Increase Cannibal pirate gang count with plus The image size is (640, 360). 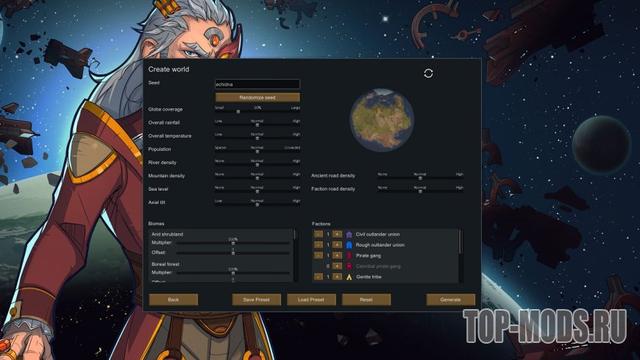pyautogui.click(x=337, y=266)
